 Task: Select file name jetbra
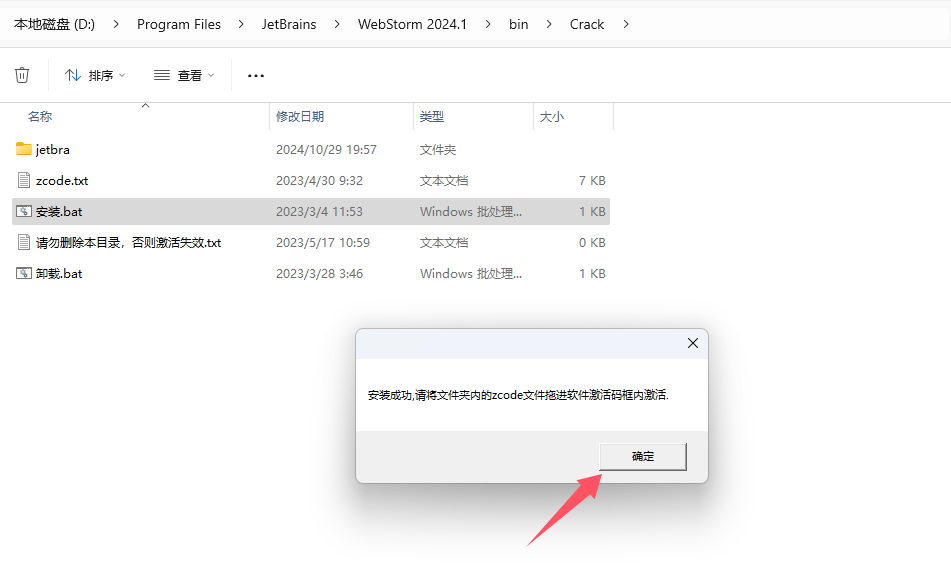click(53, 149)
